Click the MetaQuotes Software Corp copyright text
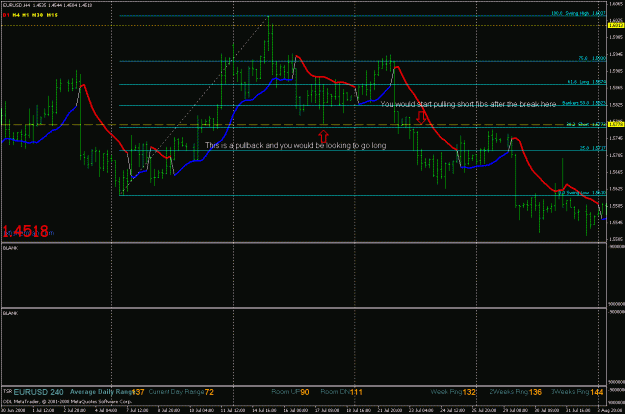The height and width of the screenshot is (414, 625). (x=67, y=402)
